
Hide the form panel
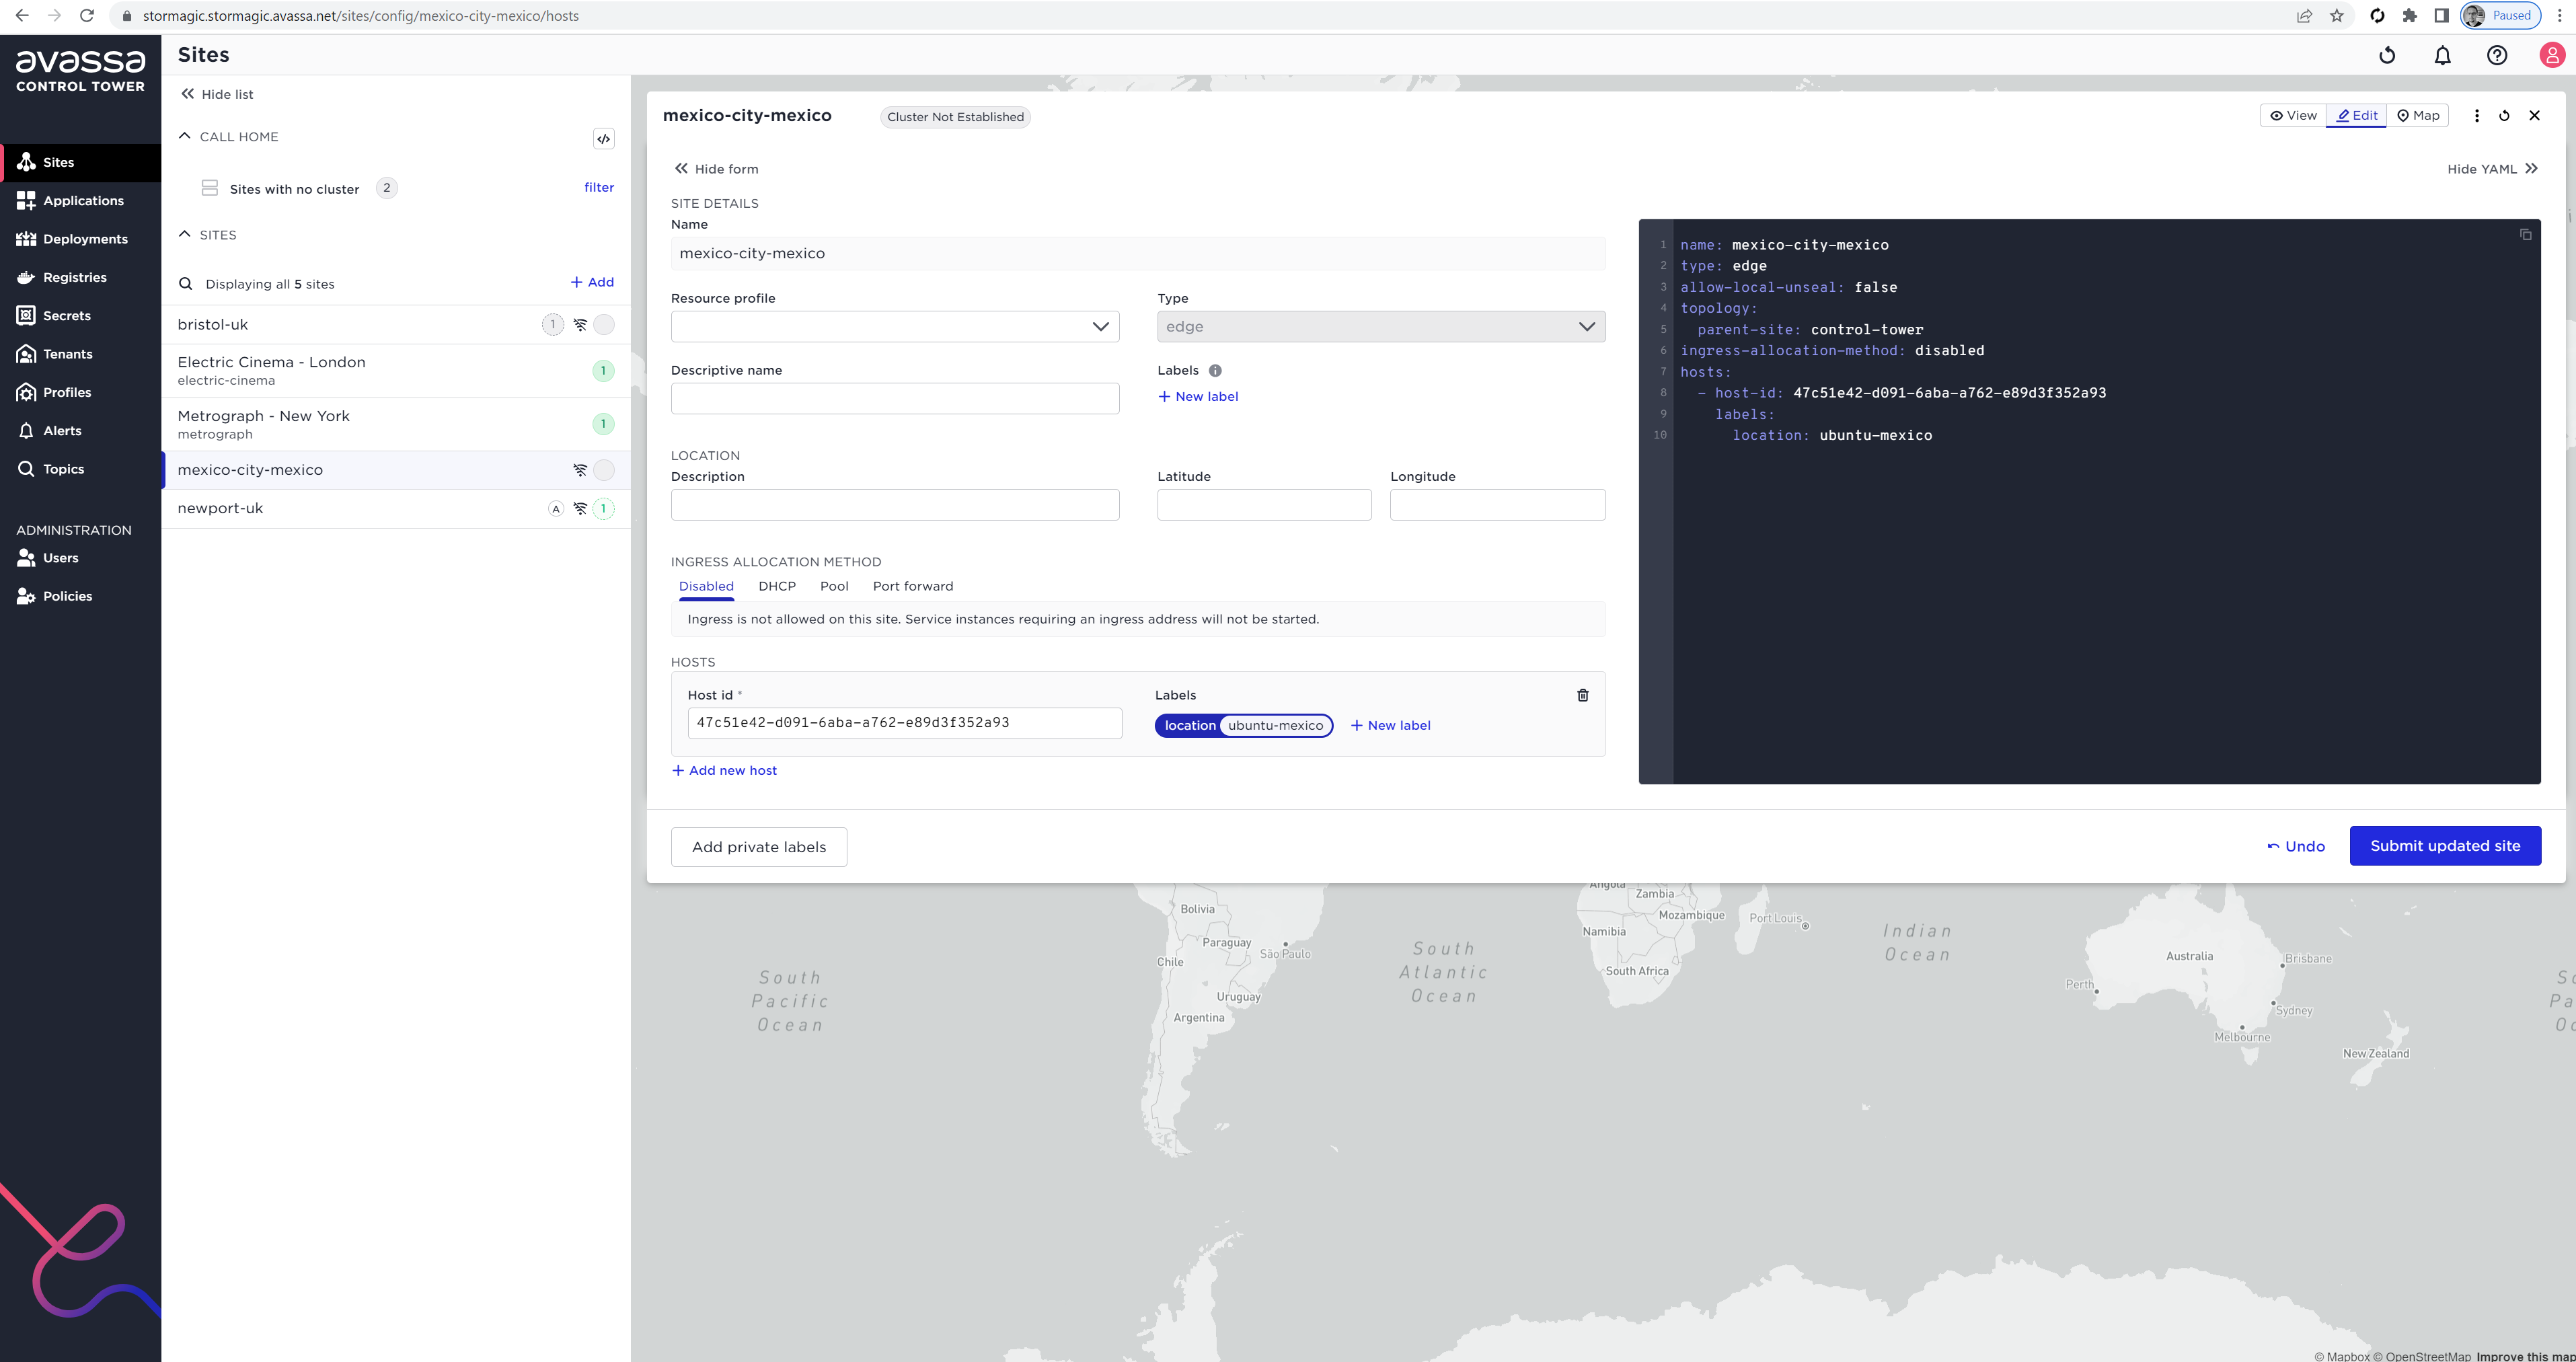[x=717, y=169]
